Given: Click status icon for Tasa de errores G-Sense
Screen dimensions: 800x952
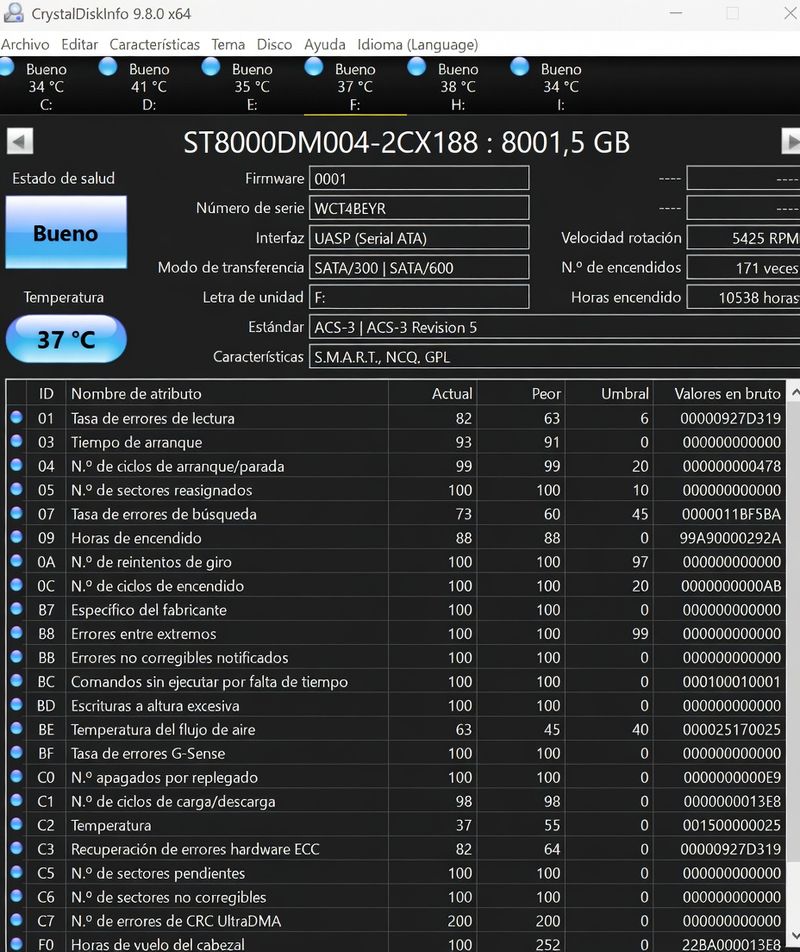Looking at the screenshot, I should pyautogui.click(x=16, y=752).
